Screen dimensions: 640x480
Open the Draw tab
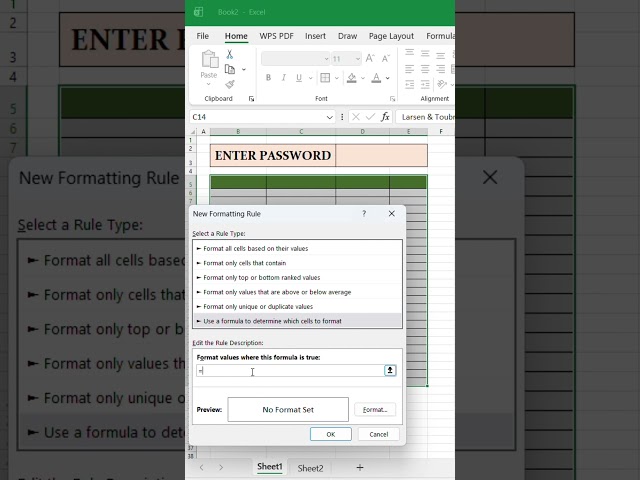pyautogui.click(x=347, y=36)
